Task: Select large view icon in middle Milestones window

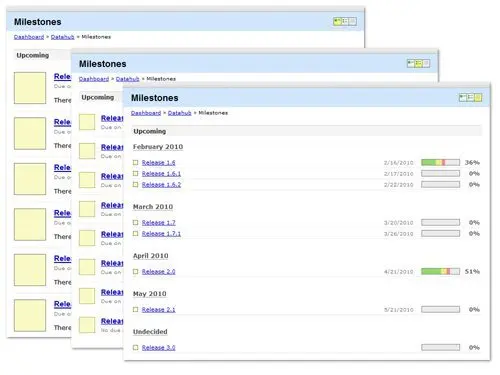Action: (x=411, y=63)
